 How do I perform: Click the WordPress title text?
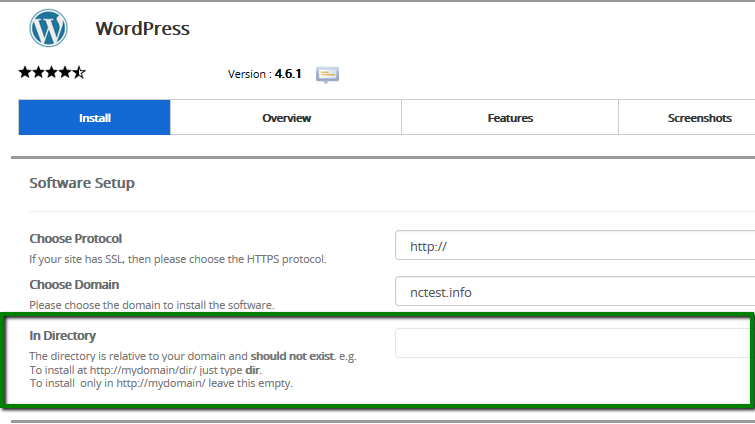[142, 28]
